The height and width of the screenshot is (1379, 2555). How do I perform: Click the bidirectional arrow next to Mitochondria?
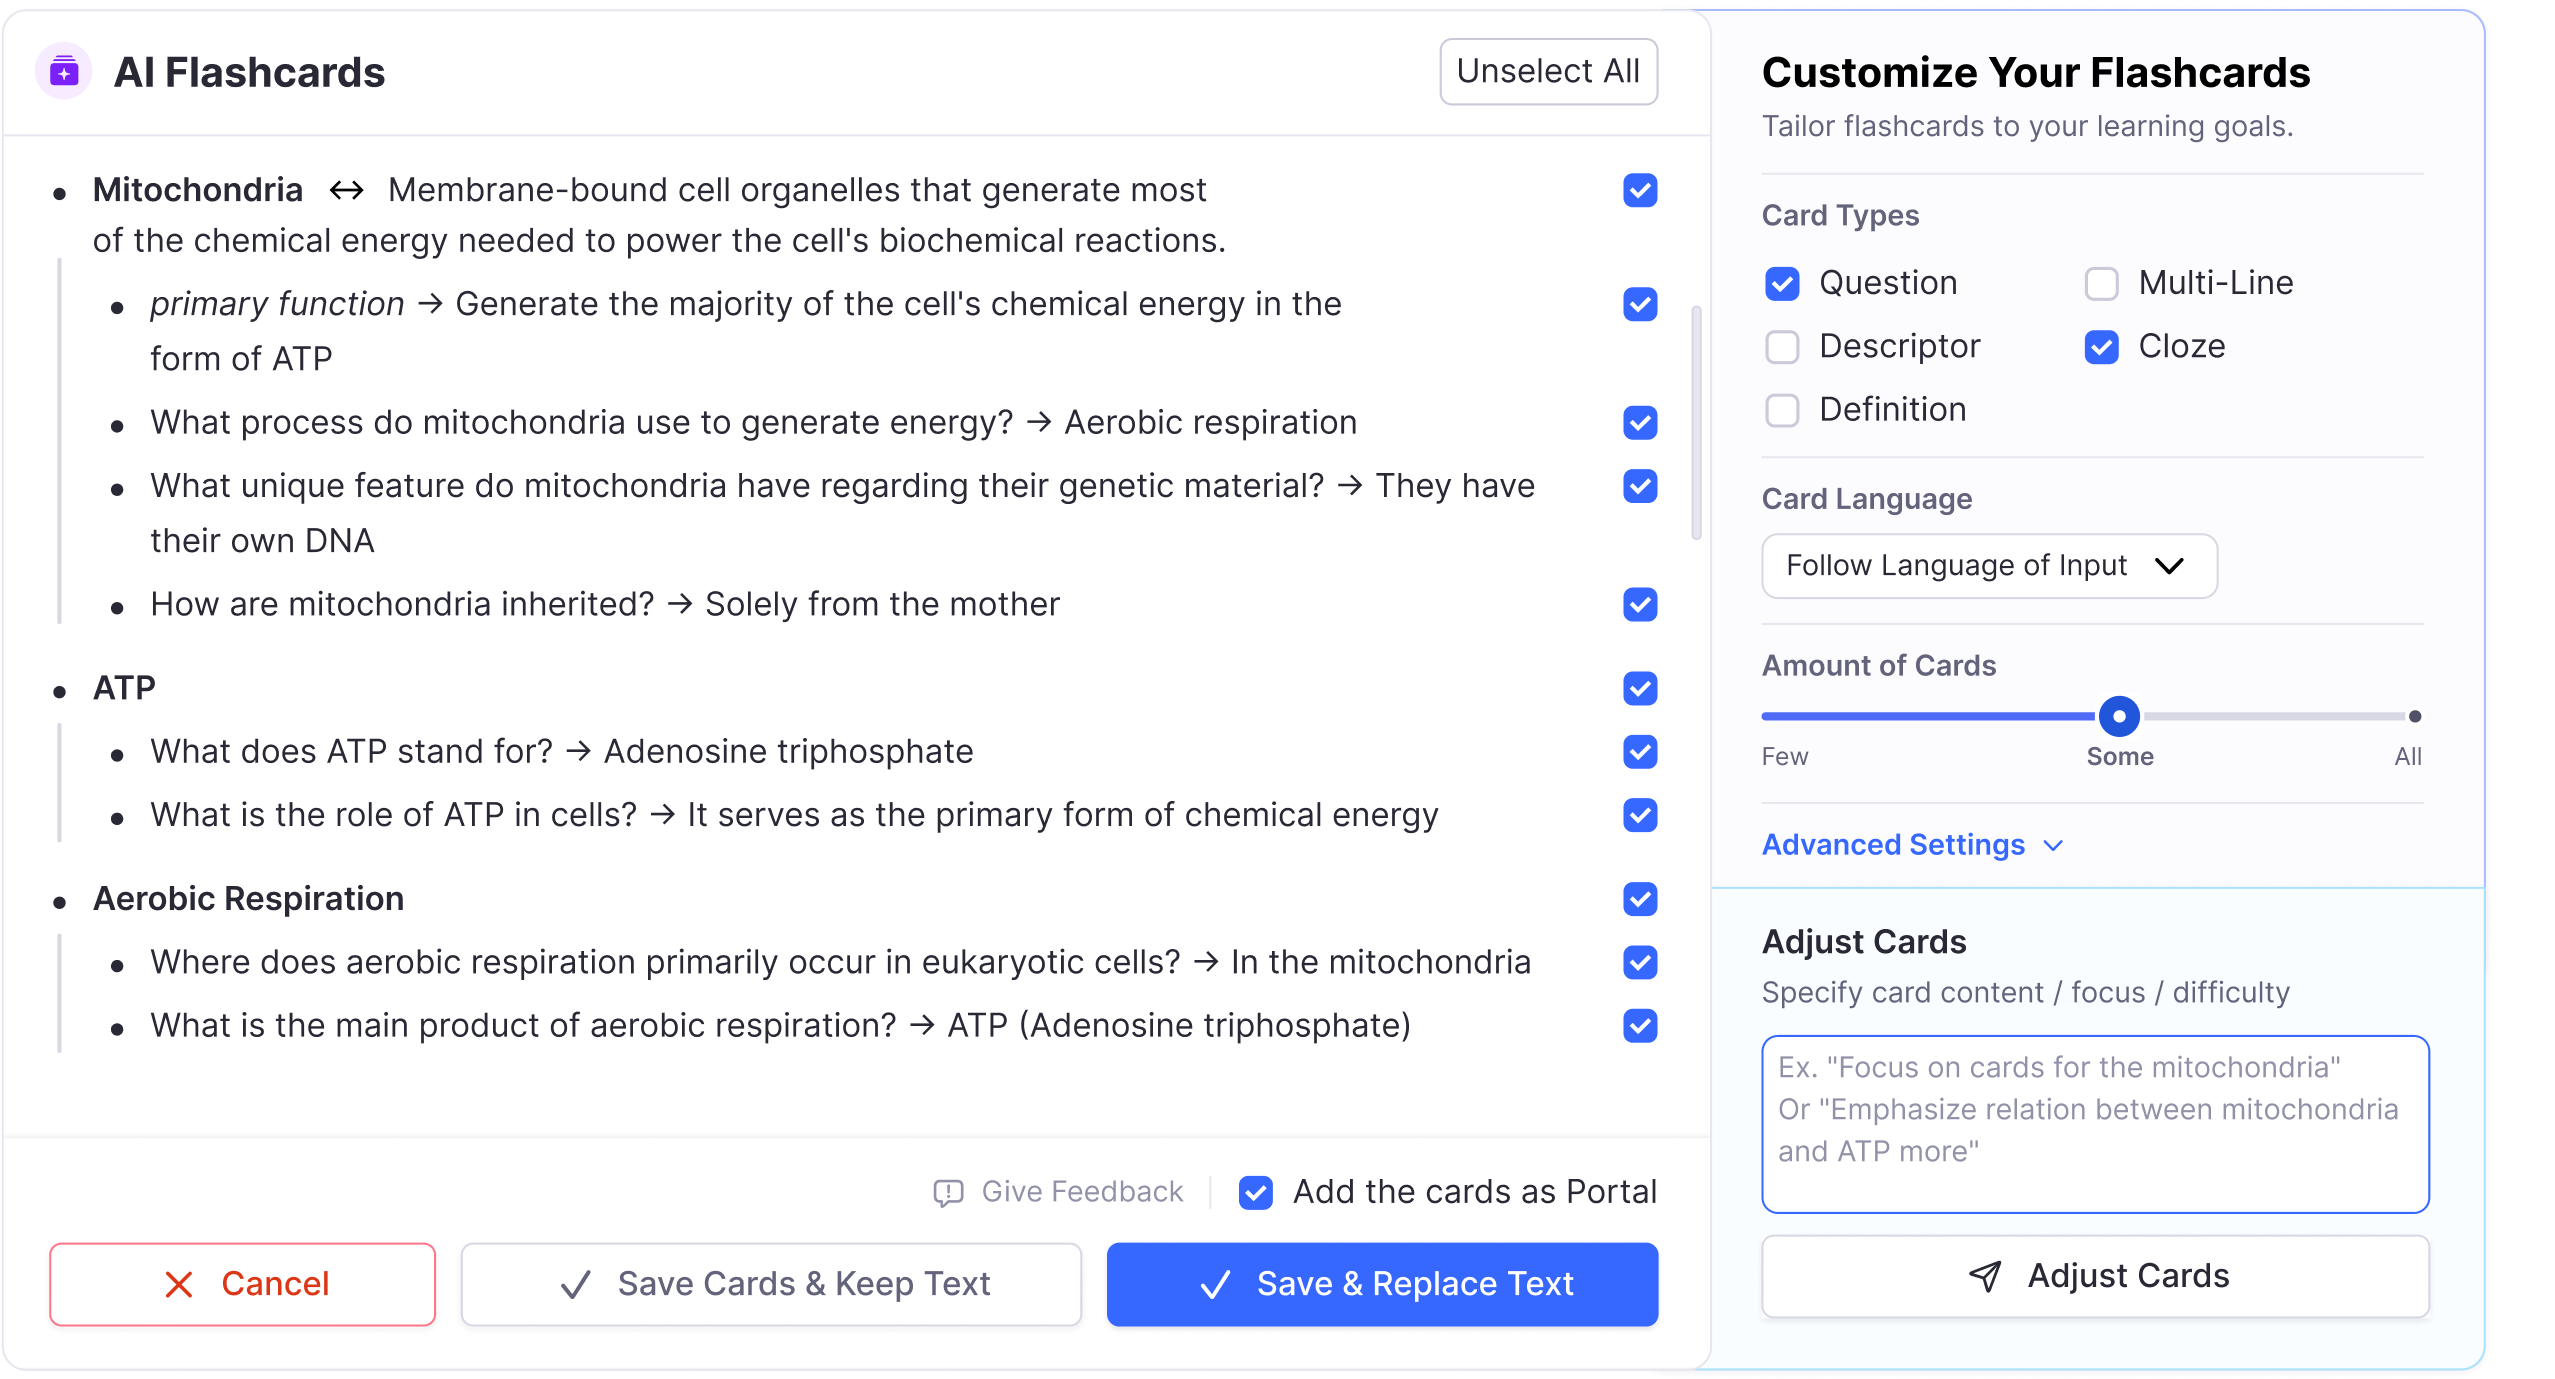(346, 190)
